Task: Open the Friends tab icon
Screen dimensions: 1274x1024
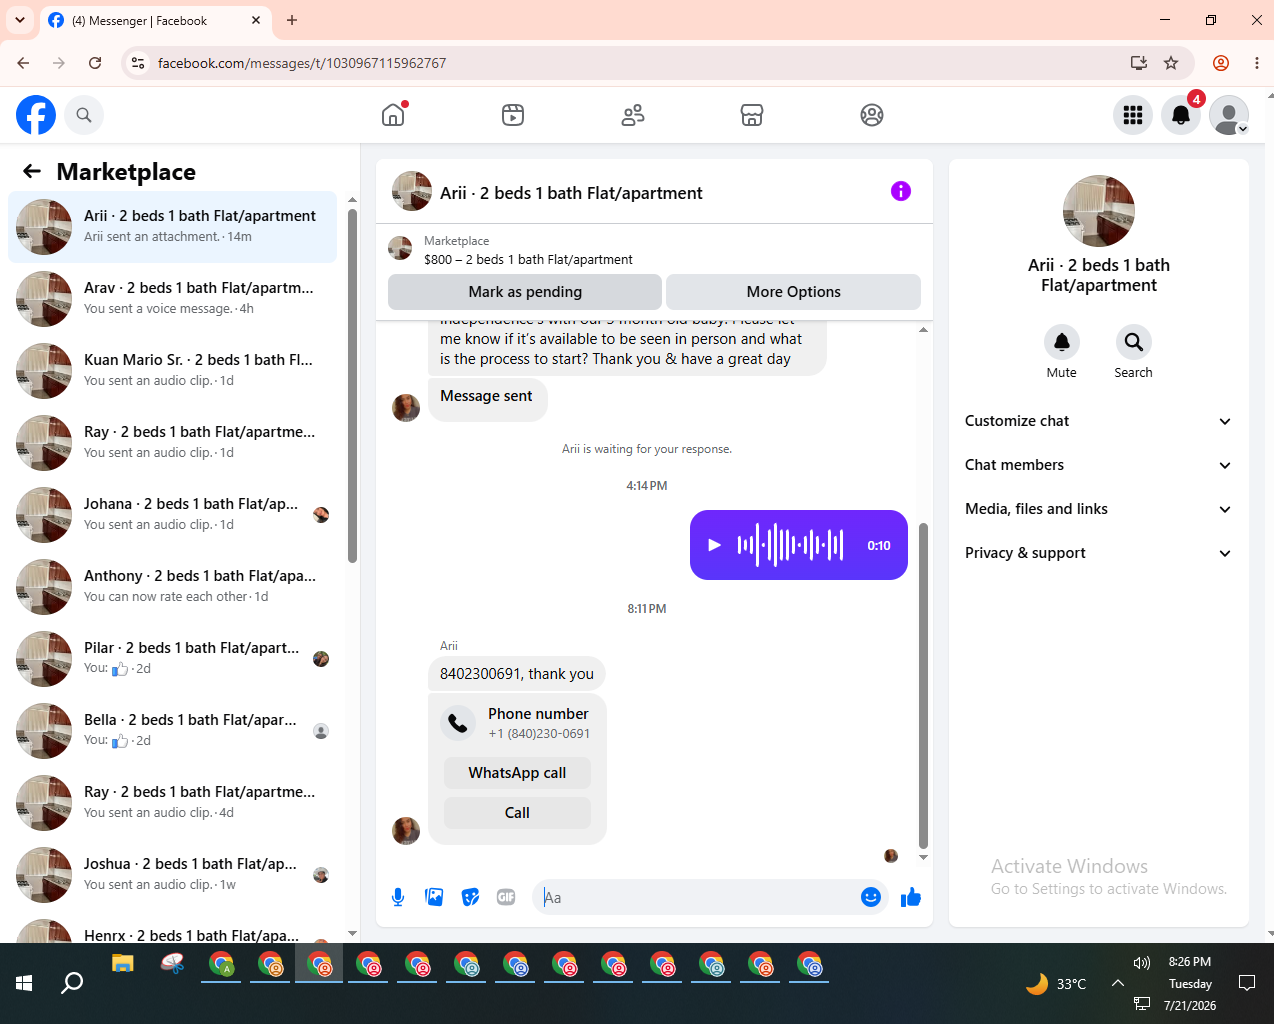Action: pyautogui.click(x=633, y=115)
